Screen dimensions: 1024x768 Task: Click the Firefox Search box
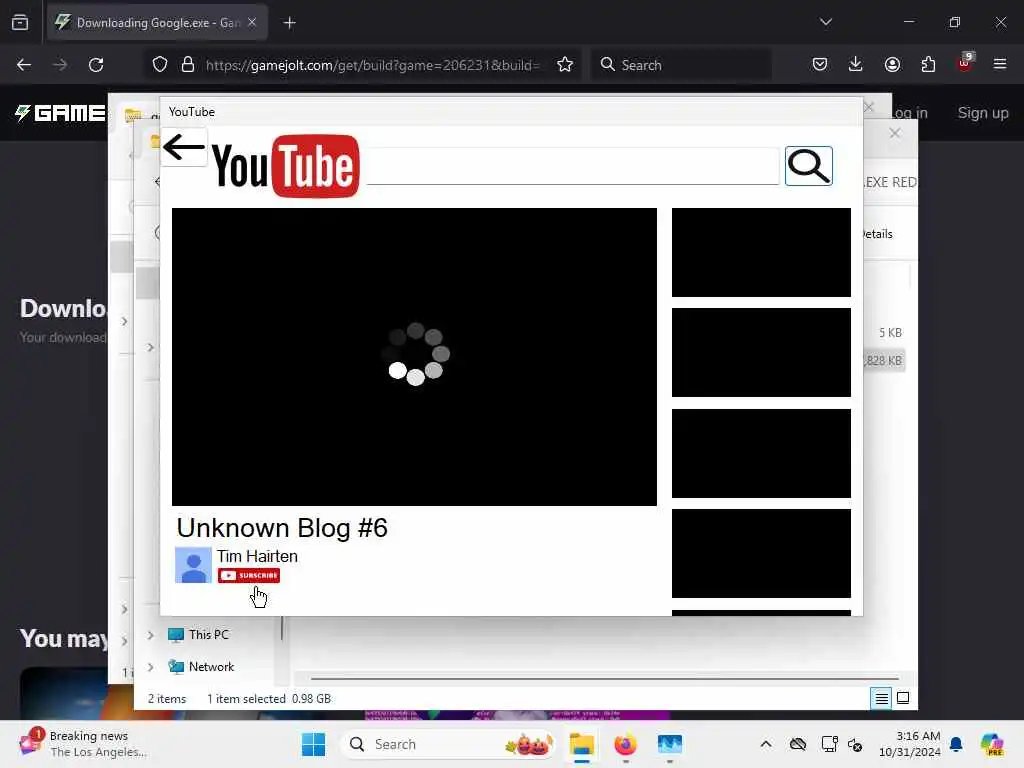click(x=681, y=65)
